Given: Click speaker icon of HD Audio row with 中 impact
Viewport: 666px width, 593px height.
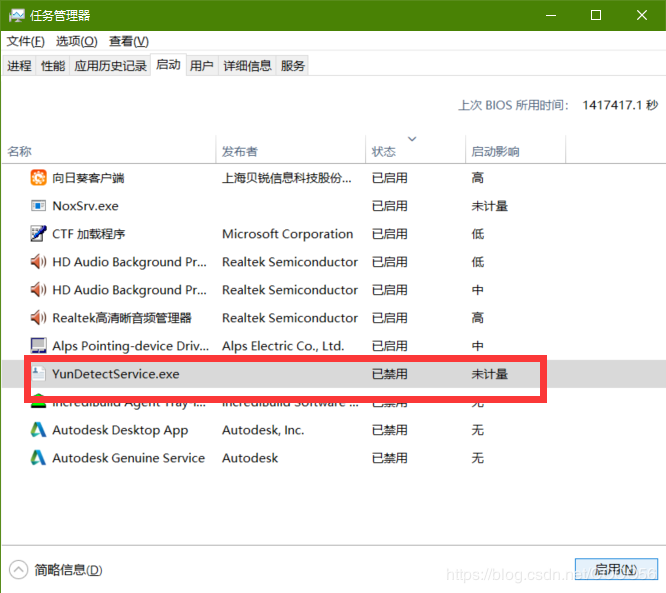Looking at the screenshot, I should [x=38, y=290].
